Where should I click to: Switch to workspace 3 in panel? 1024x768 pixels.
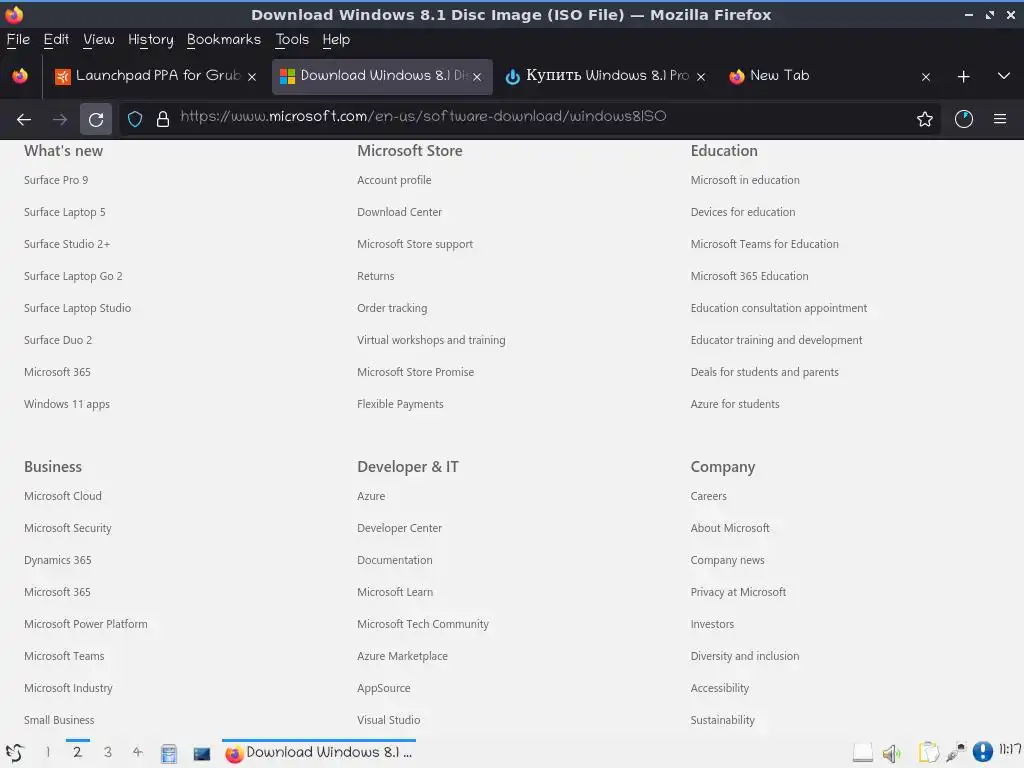[108, 752]
